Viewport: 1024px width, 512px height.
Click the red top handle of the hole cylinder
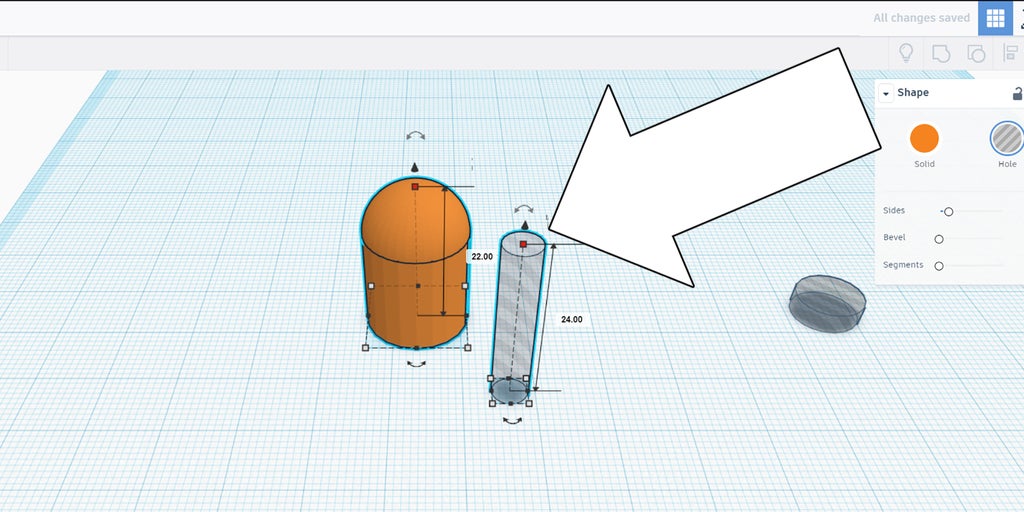click(x=523, y=244)
